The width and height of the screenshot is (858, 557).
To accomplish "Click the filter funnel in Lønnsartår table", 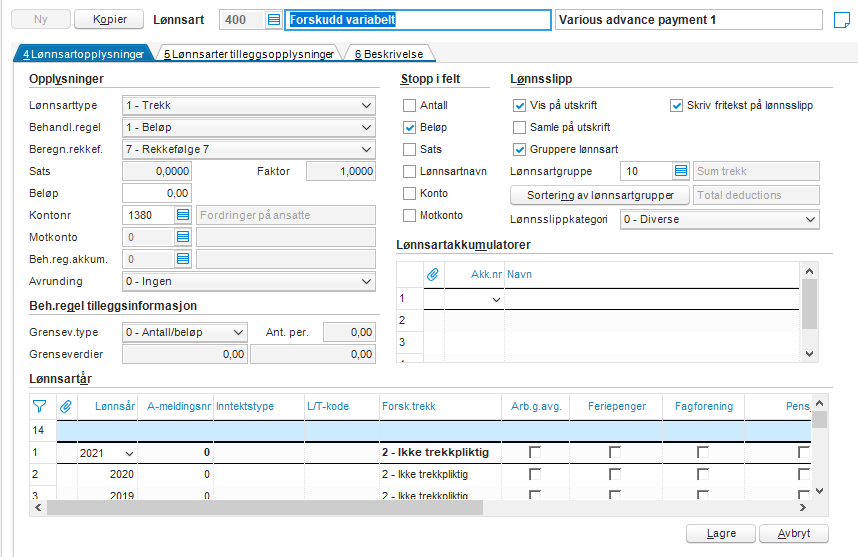I will 39,407.
